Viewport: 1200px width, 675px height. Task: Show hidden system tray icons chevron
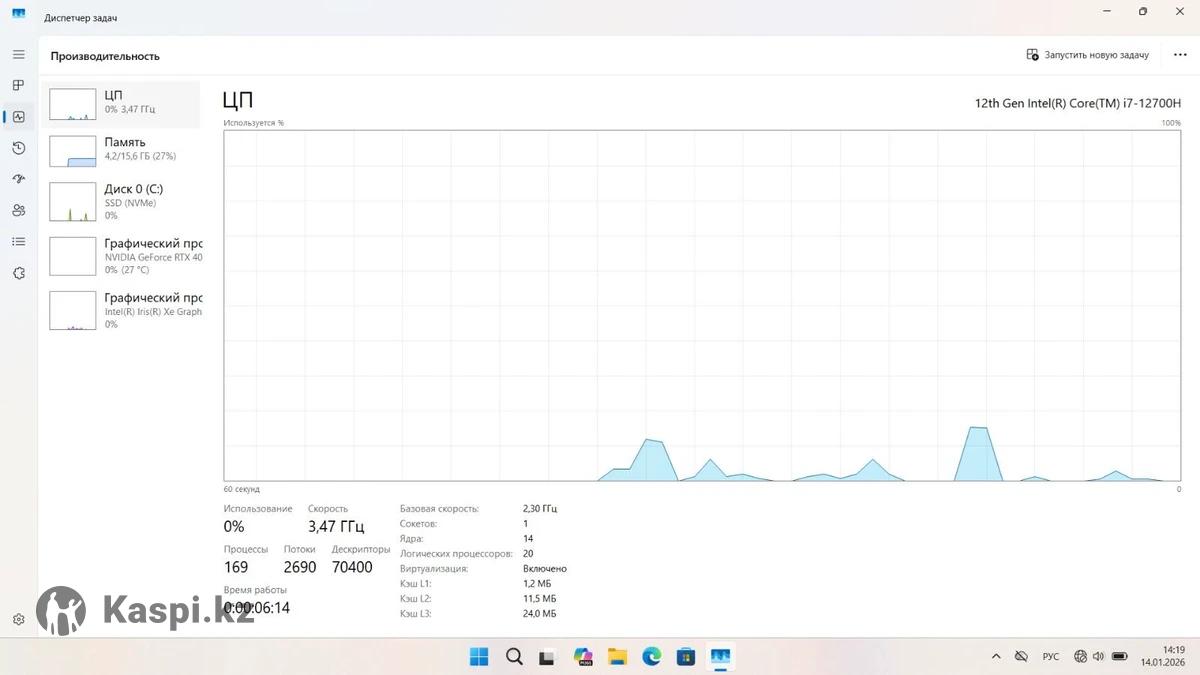click(x=996, y=657)
